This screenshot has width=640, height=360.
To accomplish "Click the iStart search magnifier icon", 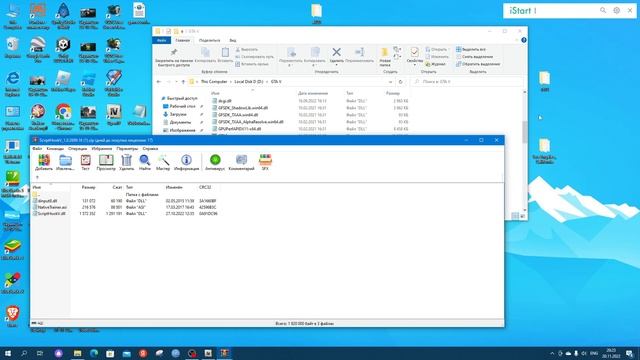I will tap(603, 11).
